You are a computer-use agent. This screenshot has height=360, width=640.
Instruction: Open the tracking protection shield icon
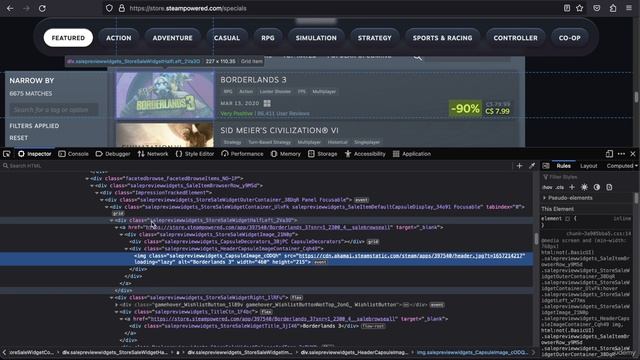coord(109,8)
